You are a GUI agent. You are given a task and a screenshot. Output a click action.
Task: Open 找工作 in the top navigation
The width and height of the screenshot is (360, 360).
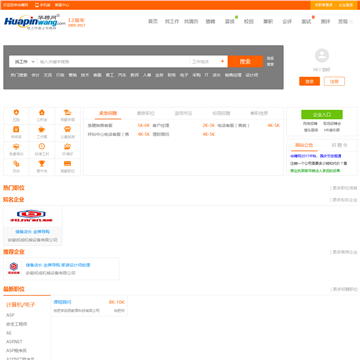pos(172,21)
